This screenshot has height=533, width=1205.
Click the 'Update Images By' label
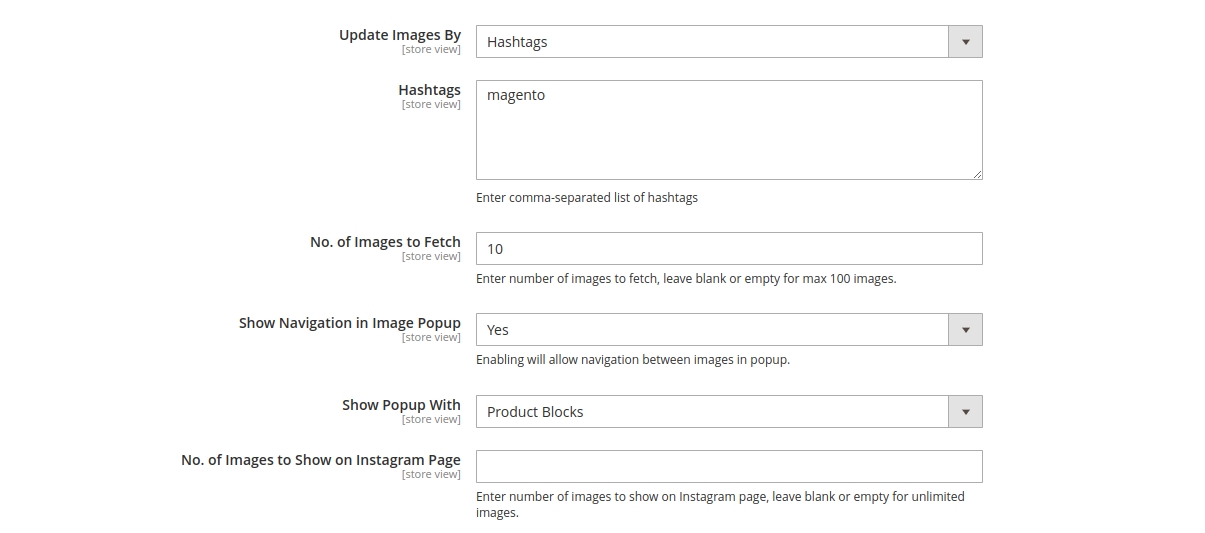tap(399, 35)
